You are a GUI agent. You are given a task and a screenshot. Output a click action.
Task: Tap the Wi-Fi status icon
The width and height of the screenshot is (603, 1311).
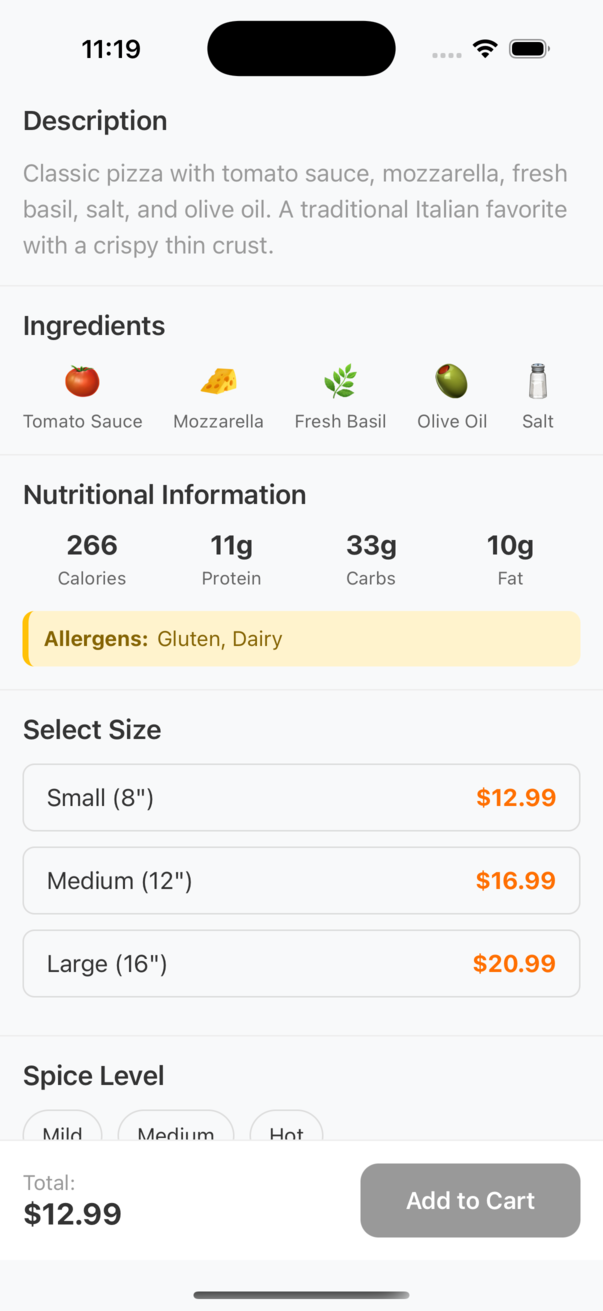pos(485,49)
